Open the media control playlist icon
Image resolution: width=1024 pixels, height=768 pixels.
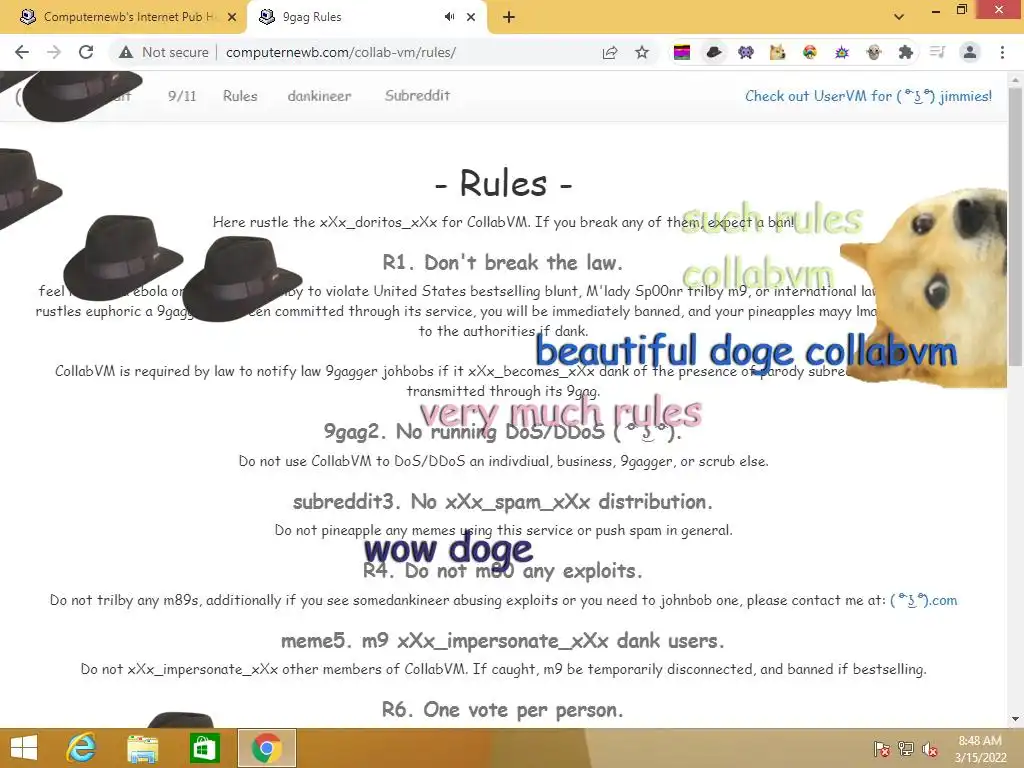pos(937,52)
